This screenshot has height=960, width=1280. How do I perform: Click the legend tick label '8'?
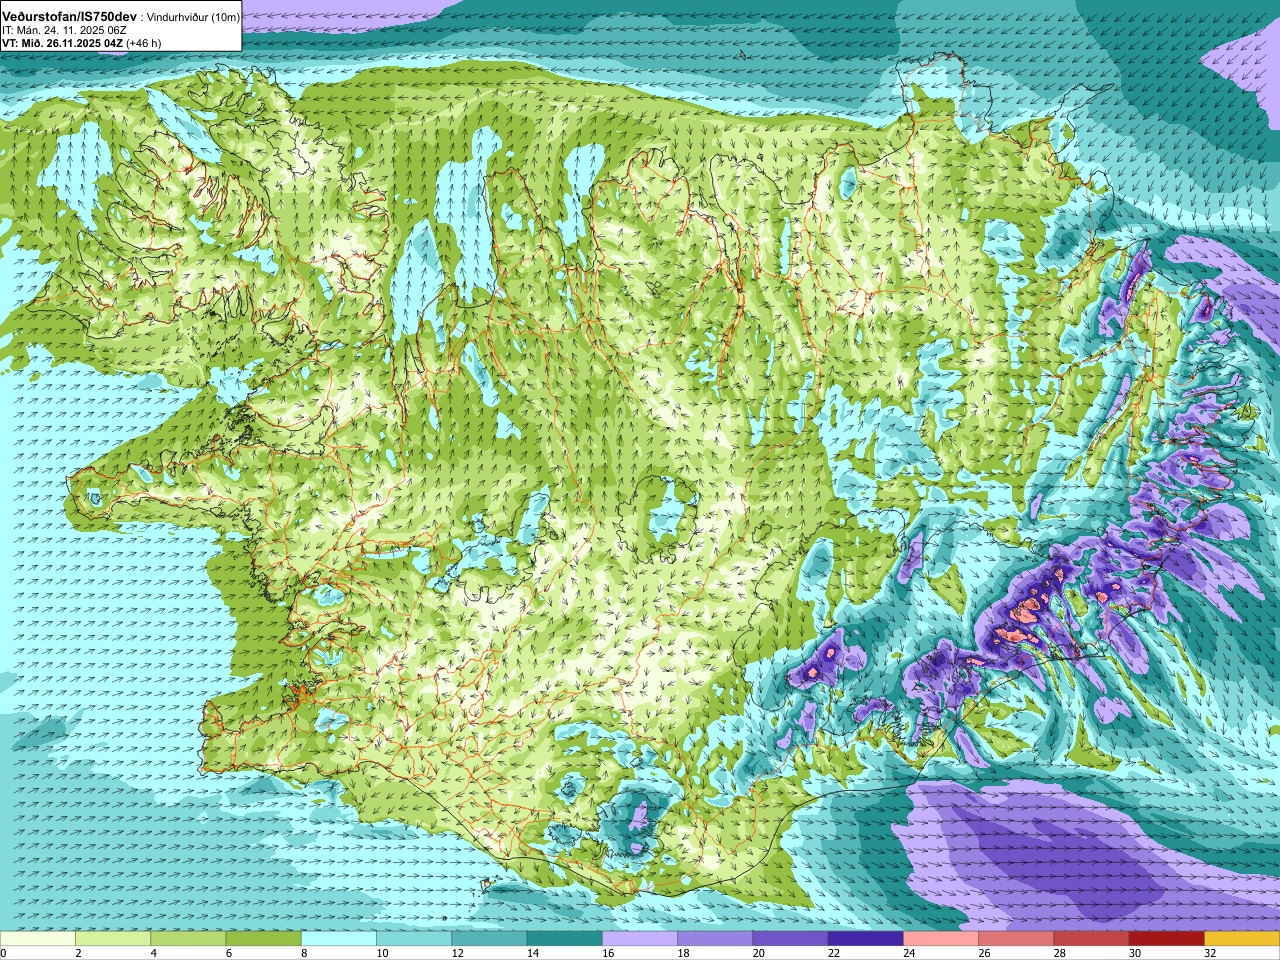(x=304, y=953)
